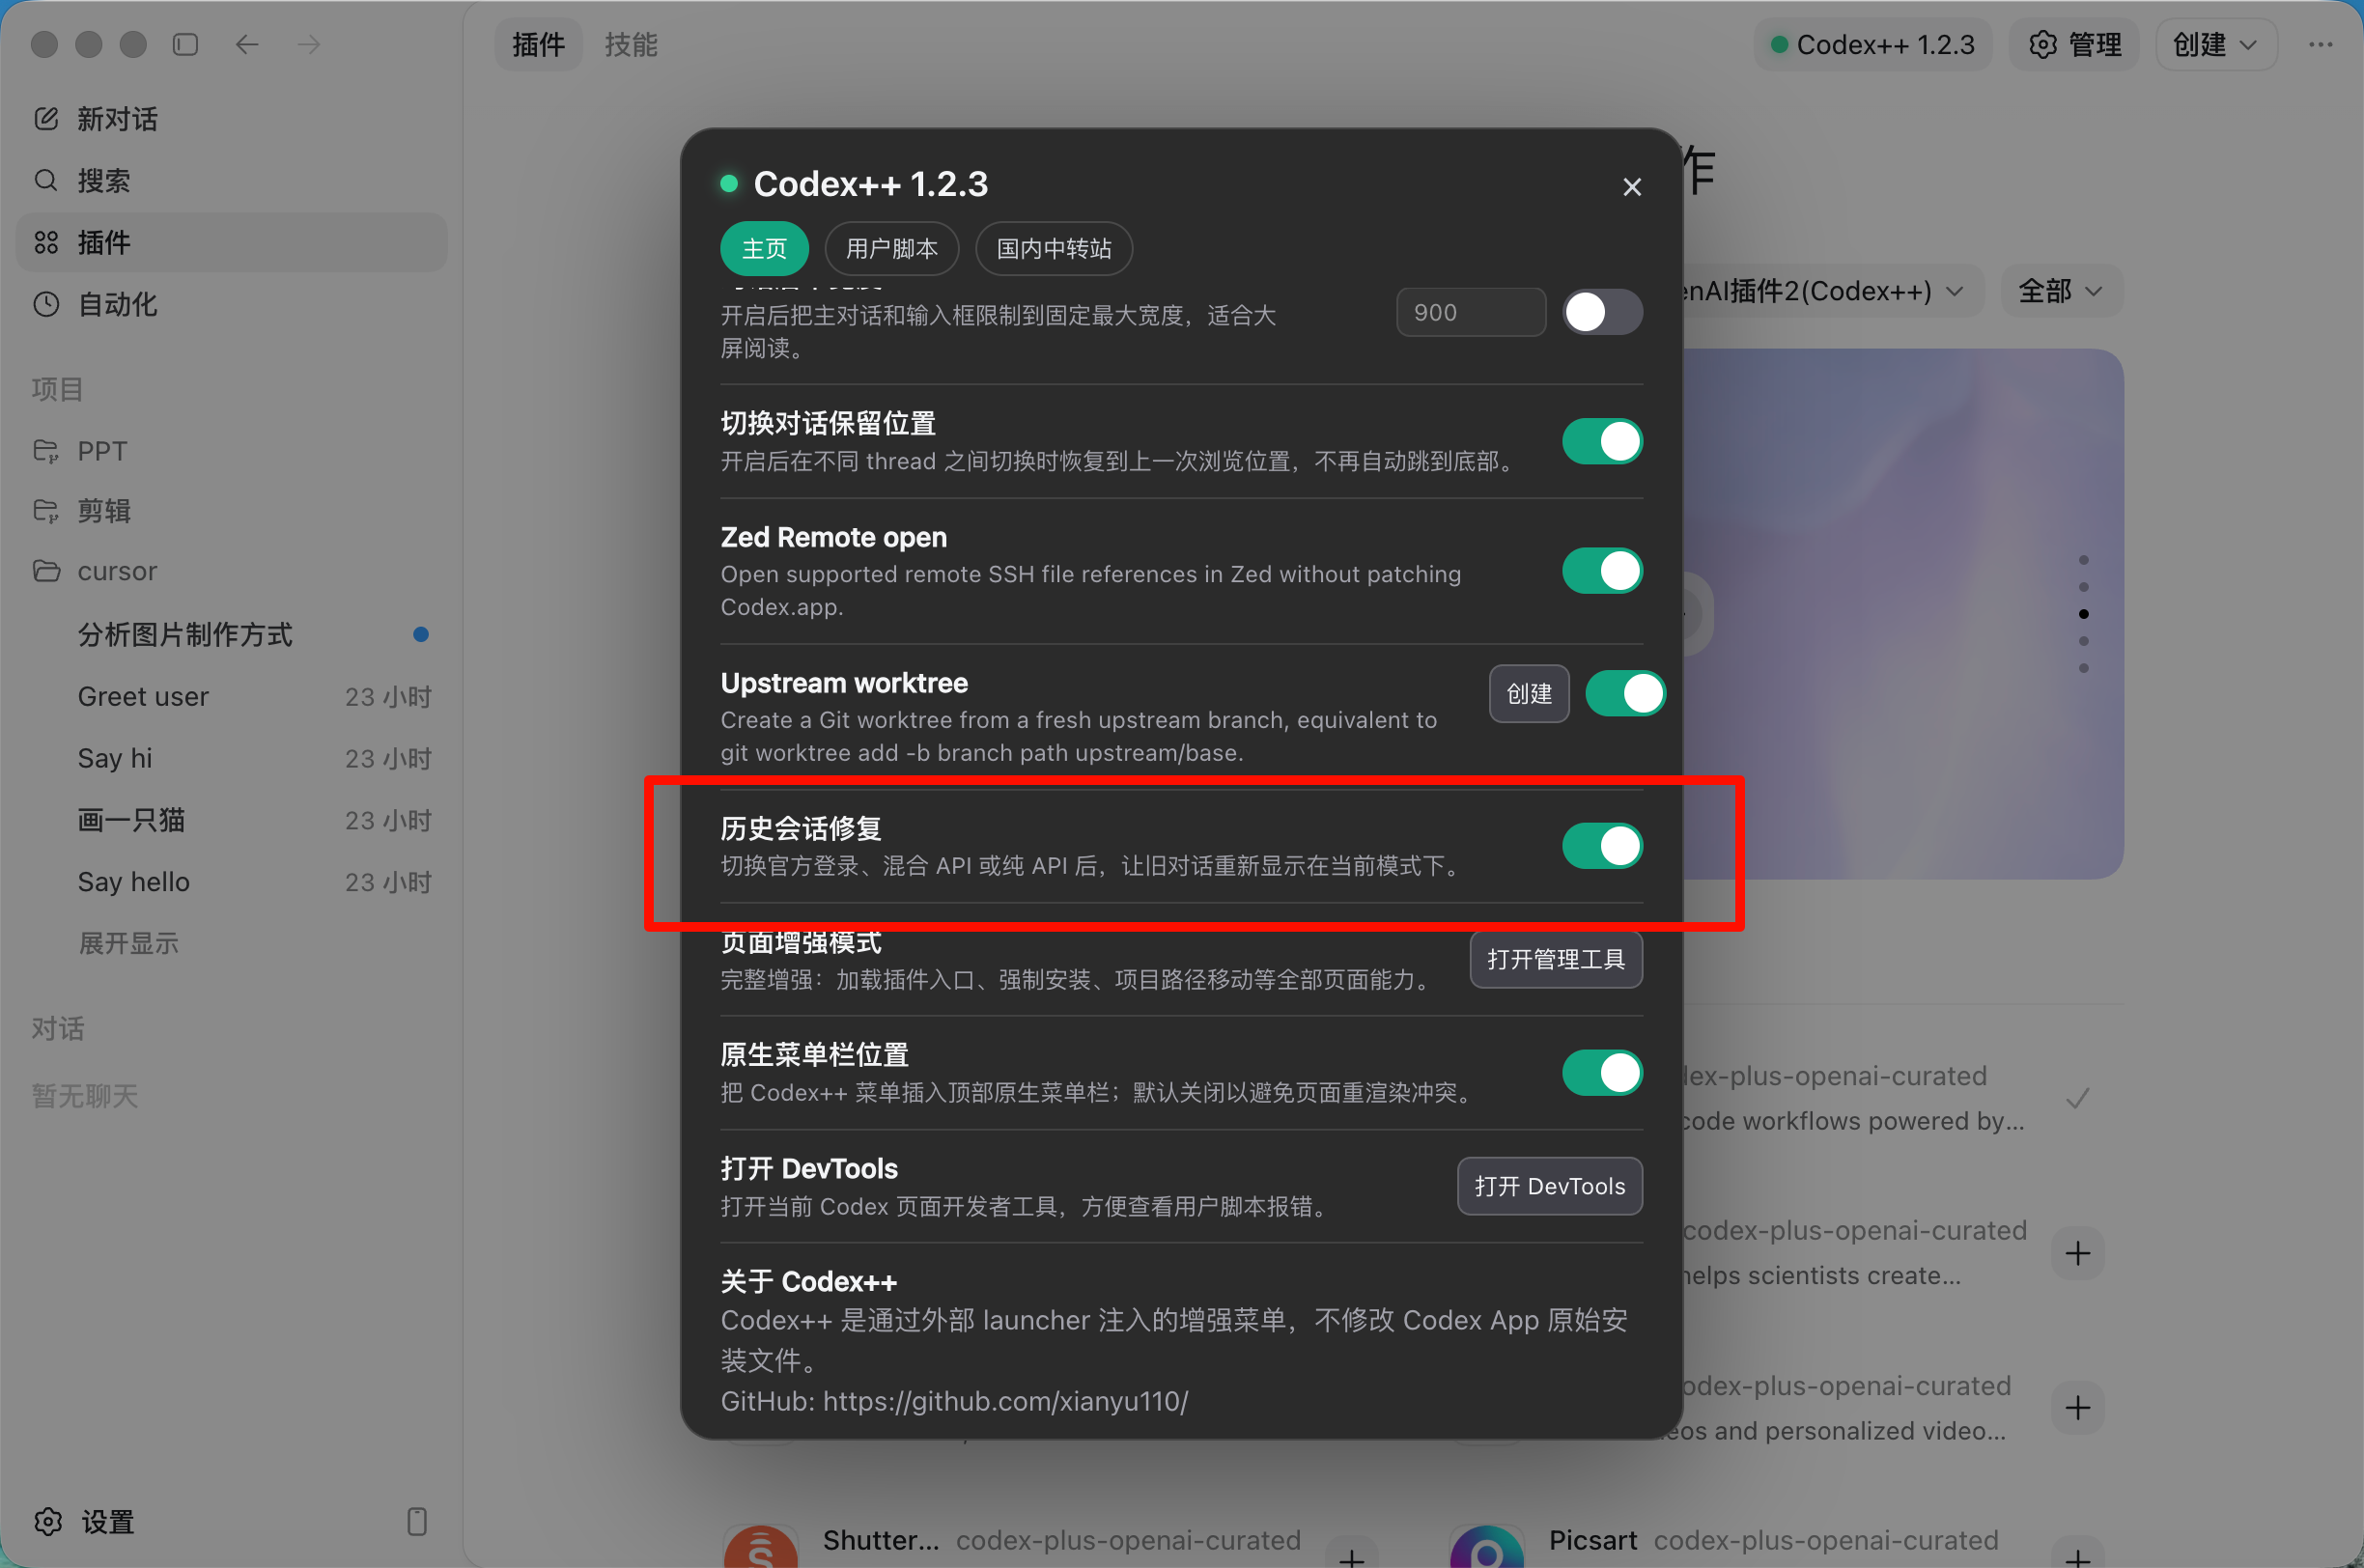2364x1568 pixels.
Task: Click the new conversation compose icon
Action: coord(46,119)
